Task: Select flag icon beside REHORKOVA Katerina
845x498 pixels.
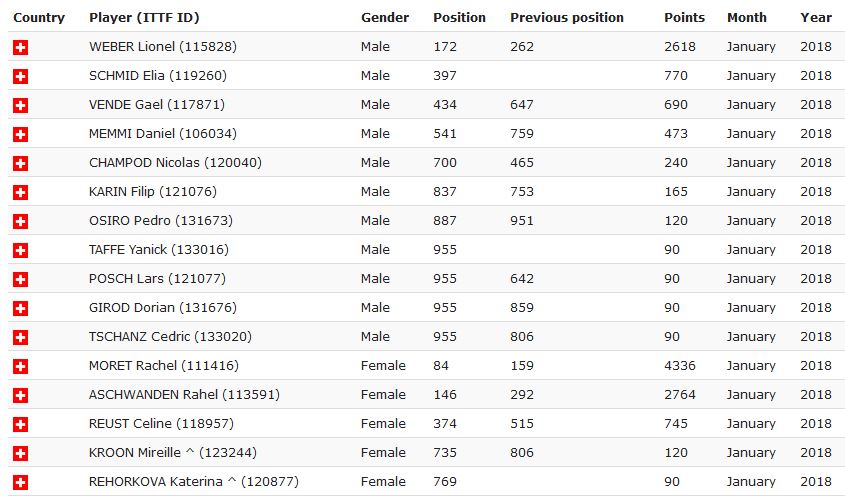Action: (20, 482)
